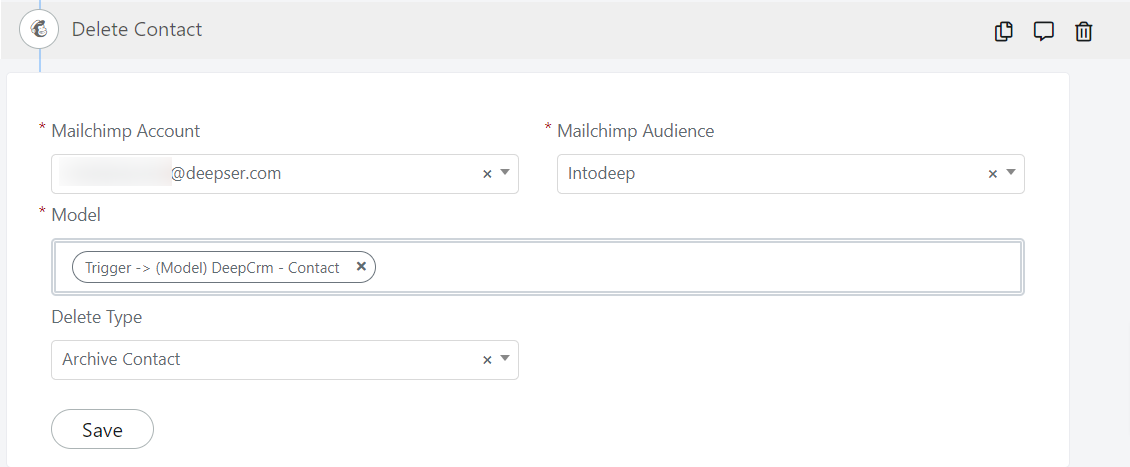Clear the Archive Contact delete type
The image size is (1130, 467).
[487, 360]
